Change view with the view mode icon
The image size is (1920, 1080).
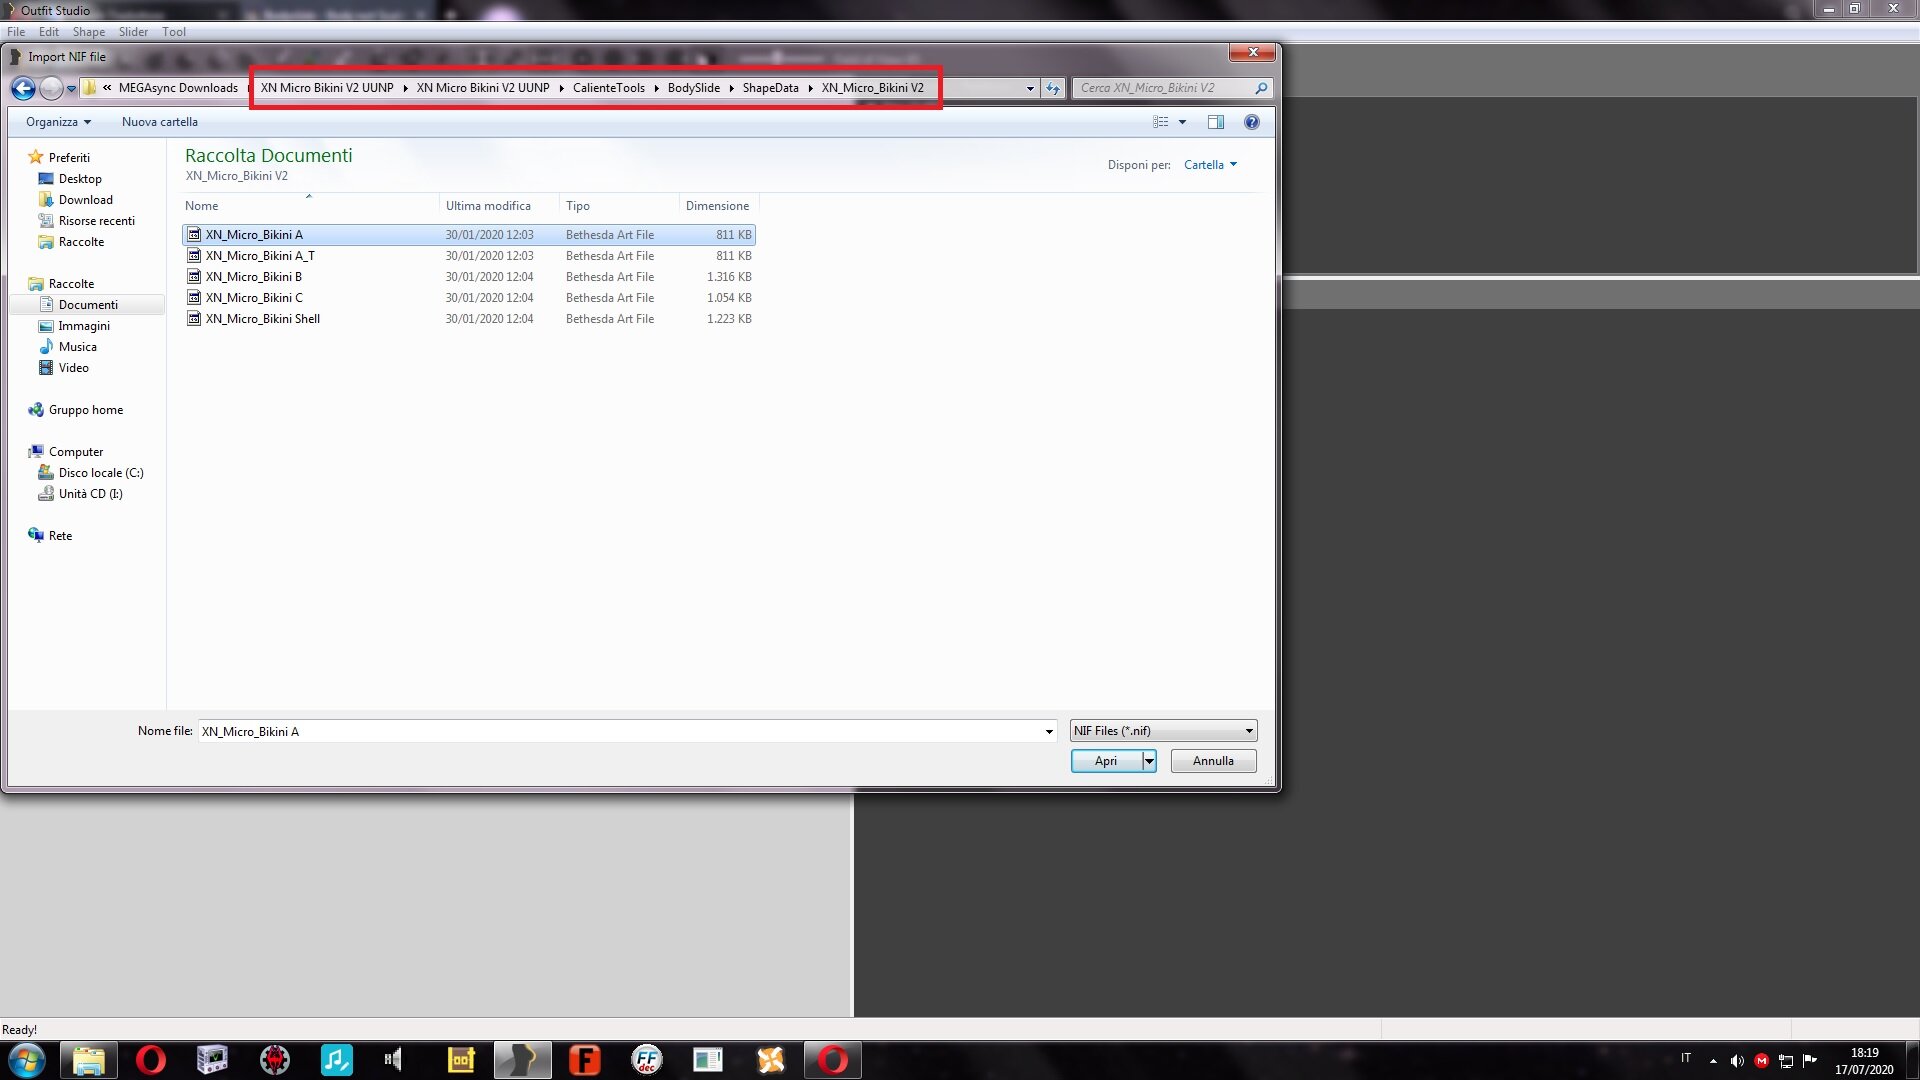(1161, 122)
